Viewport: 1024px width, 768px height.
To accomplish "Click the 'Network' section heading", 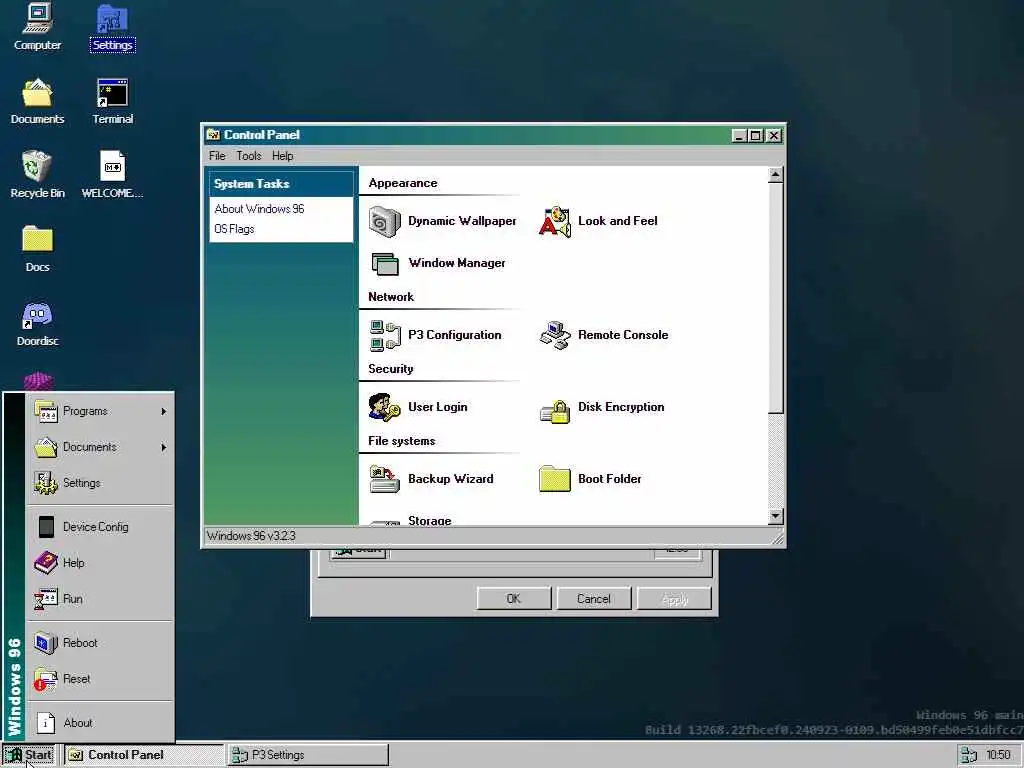I will coord(391,297).
